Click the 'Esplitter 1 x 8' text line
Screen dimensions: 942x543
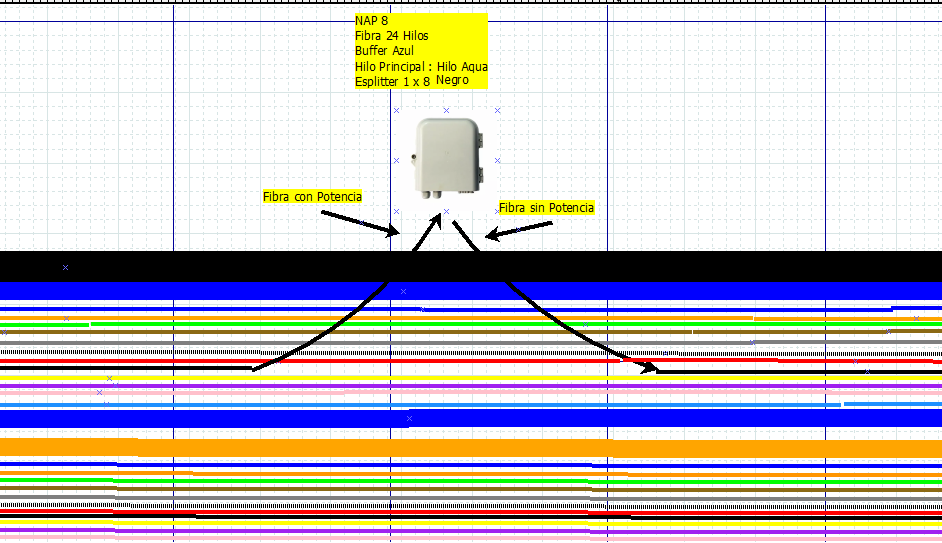392,81
